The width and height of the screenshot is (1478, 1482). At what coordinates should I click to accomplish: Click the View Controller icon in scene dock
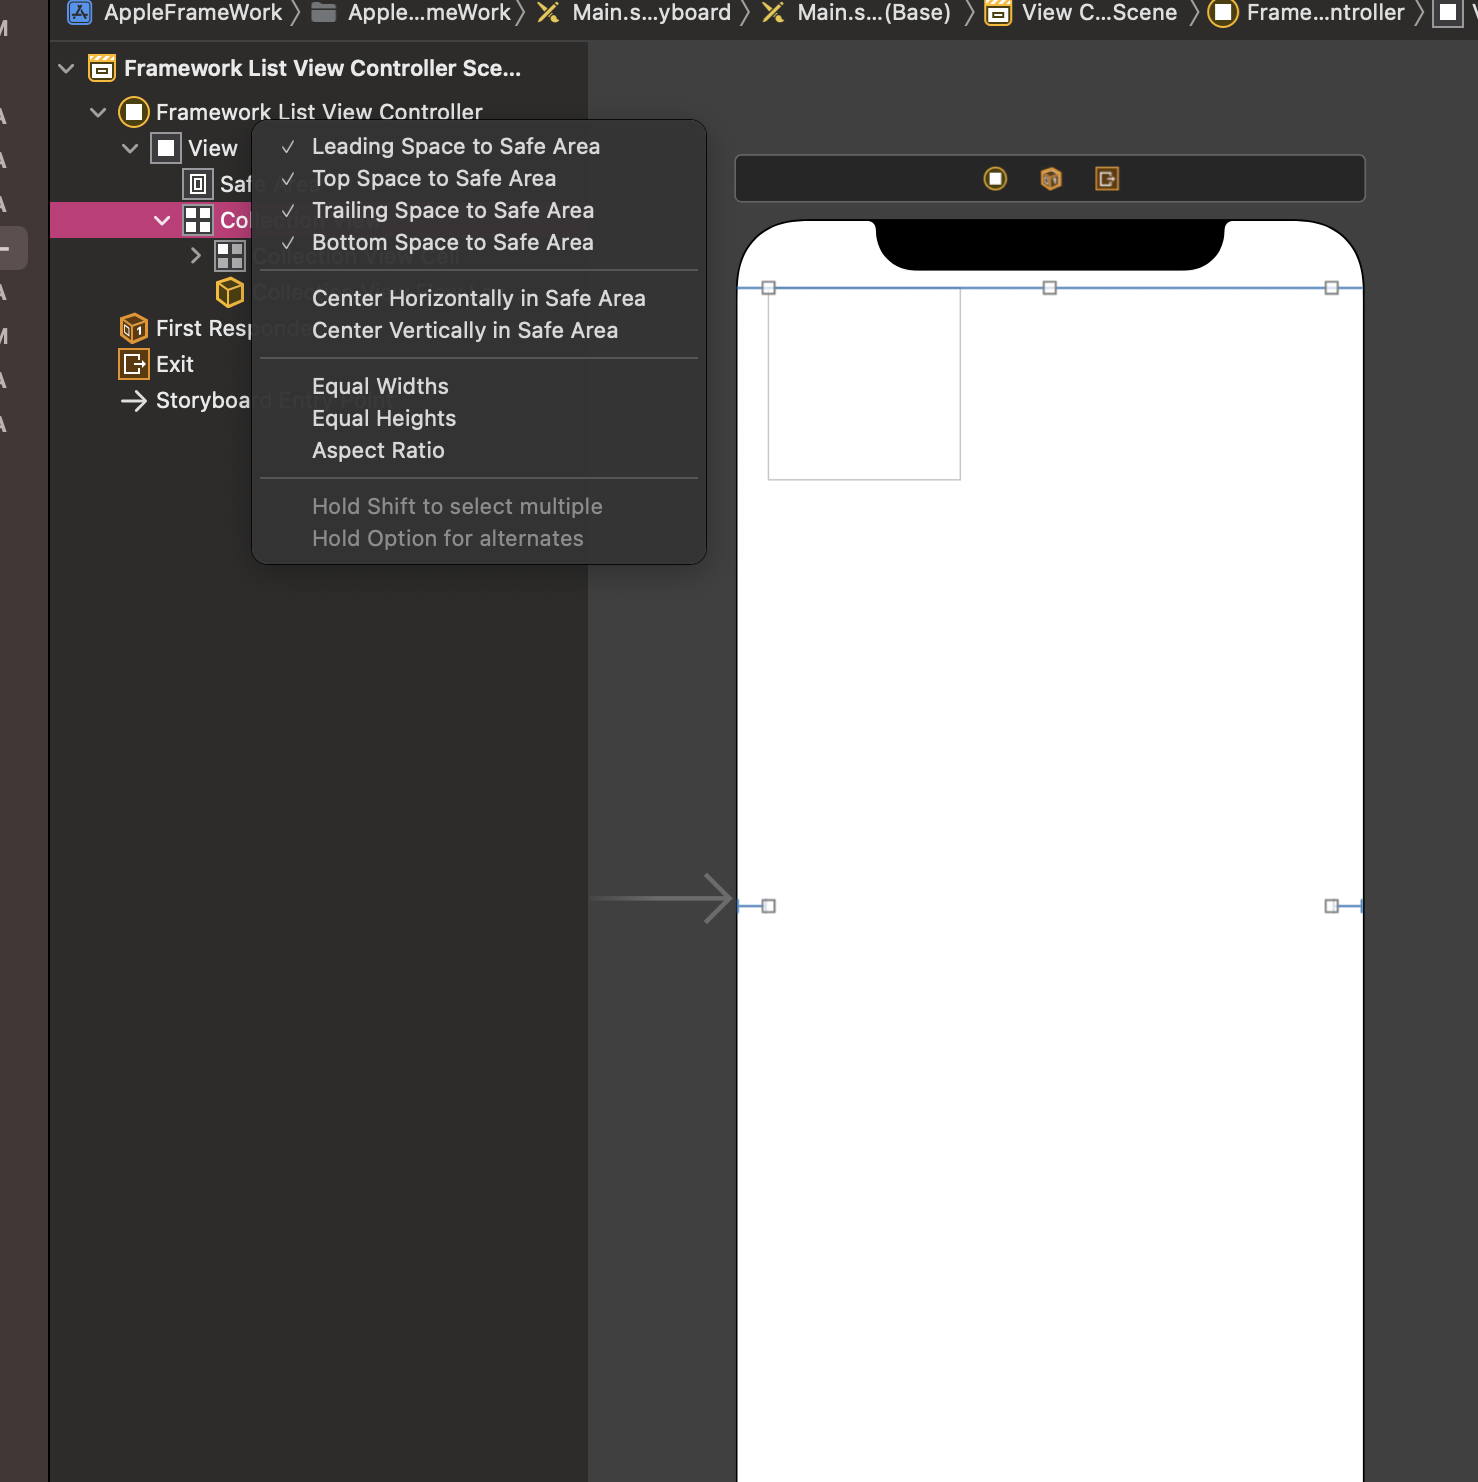[995, 179]
